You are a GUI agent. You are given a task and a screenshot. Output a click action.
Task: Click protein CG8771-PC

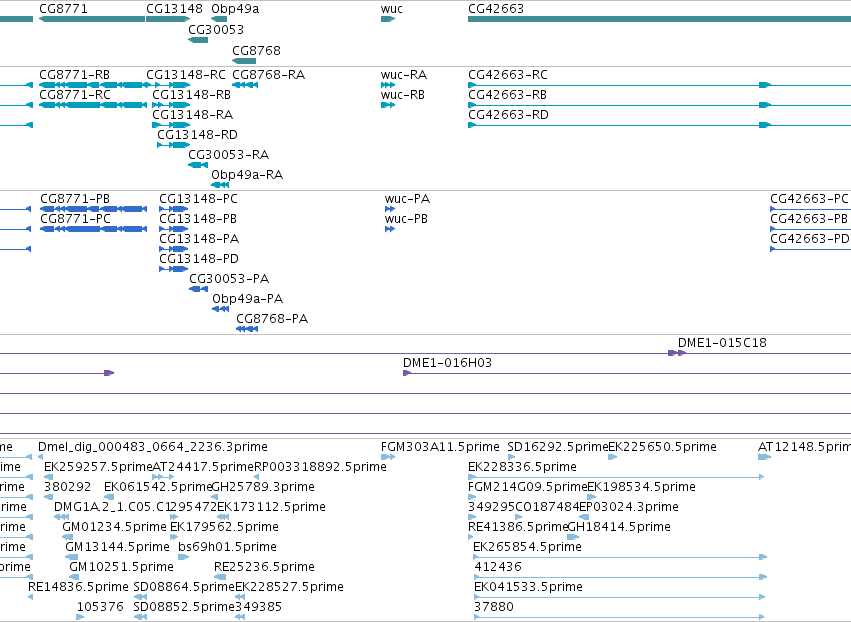(75, 219)
